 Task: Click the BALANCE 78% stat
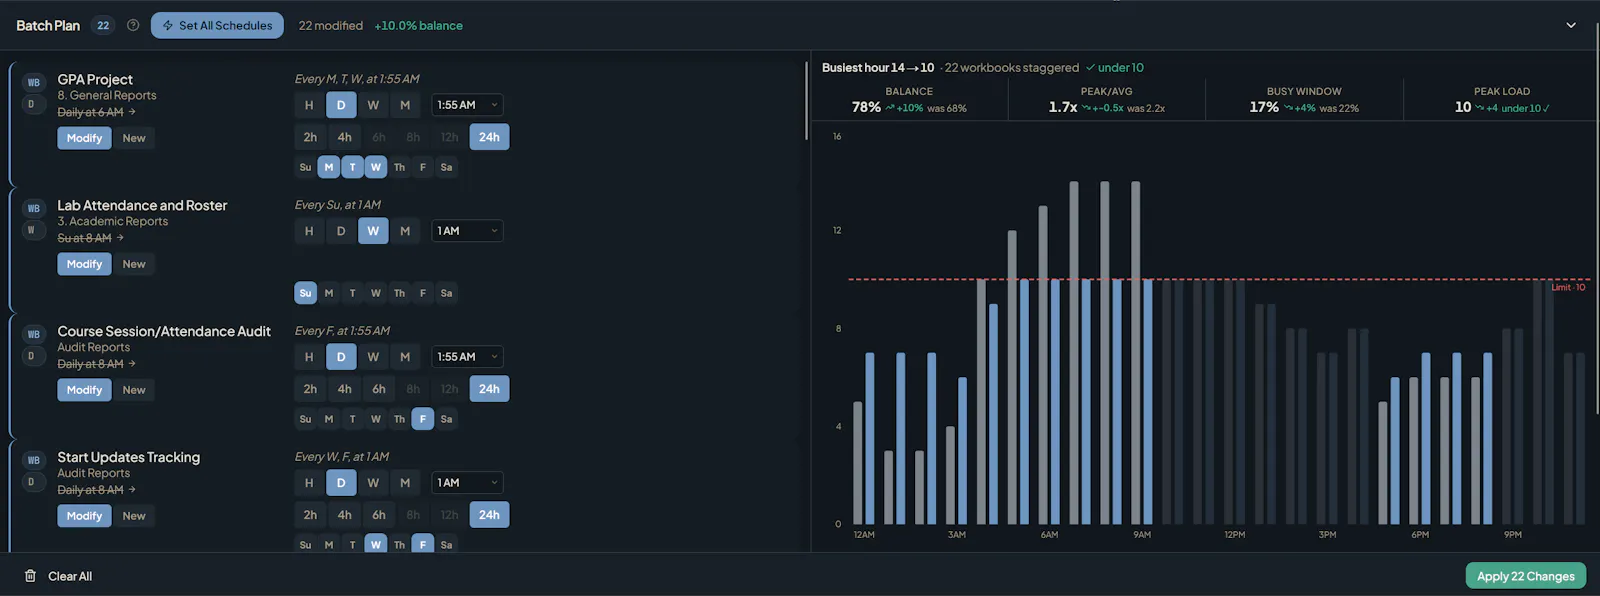coord(909,99)
